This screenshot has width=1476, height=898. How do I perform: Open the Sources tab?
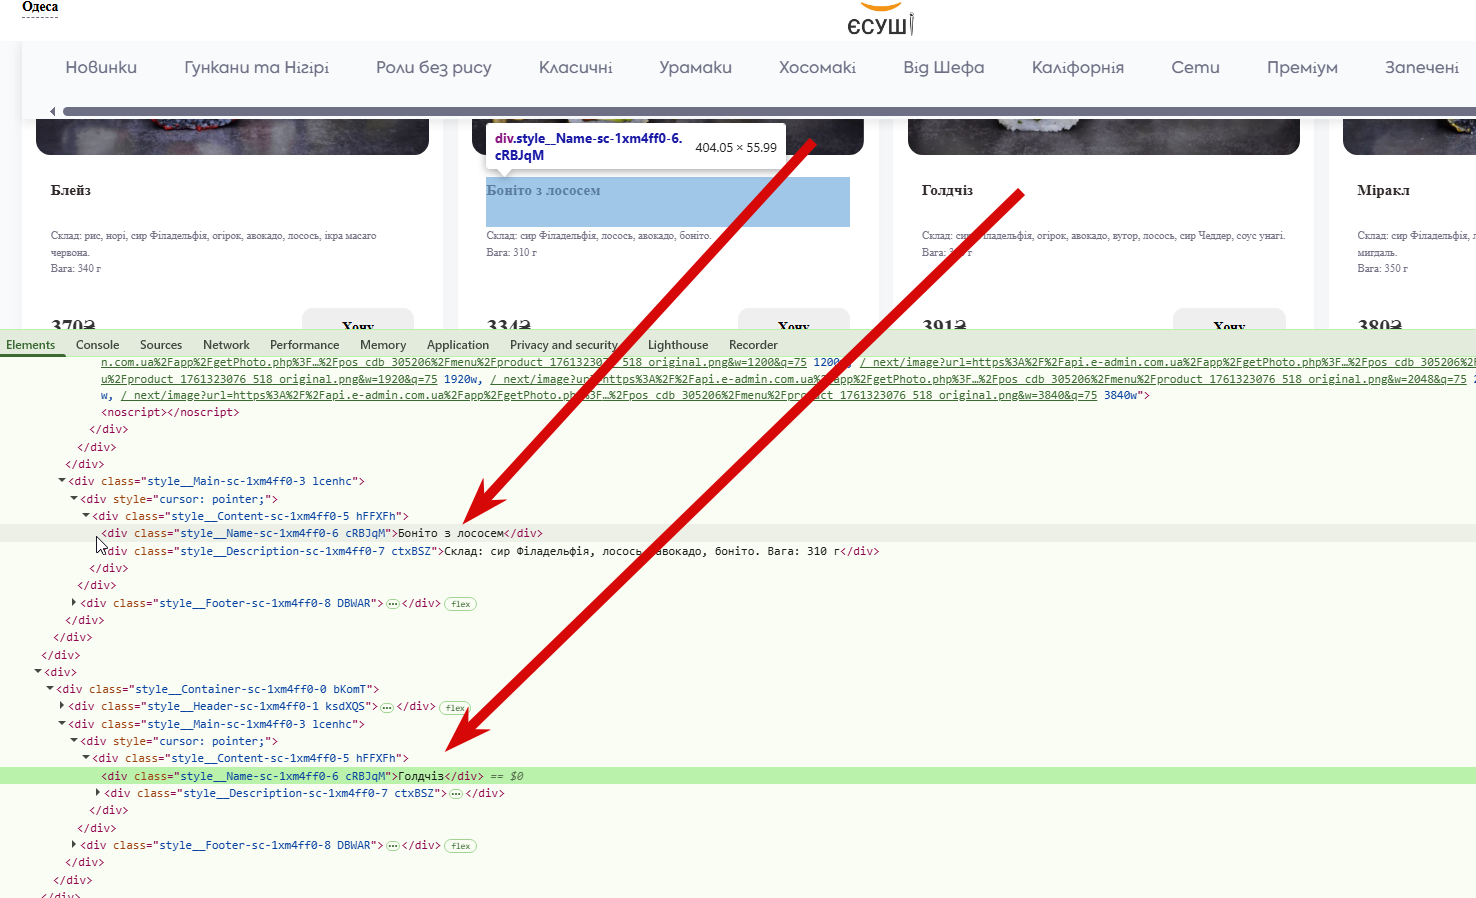(161, 345)
